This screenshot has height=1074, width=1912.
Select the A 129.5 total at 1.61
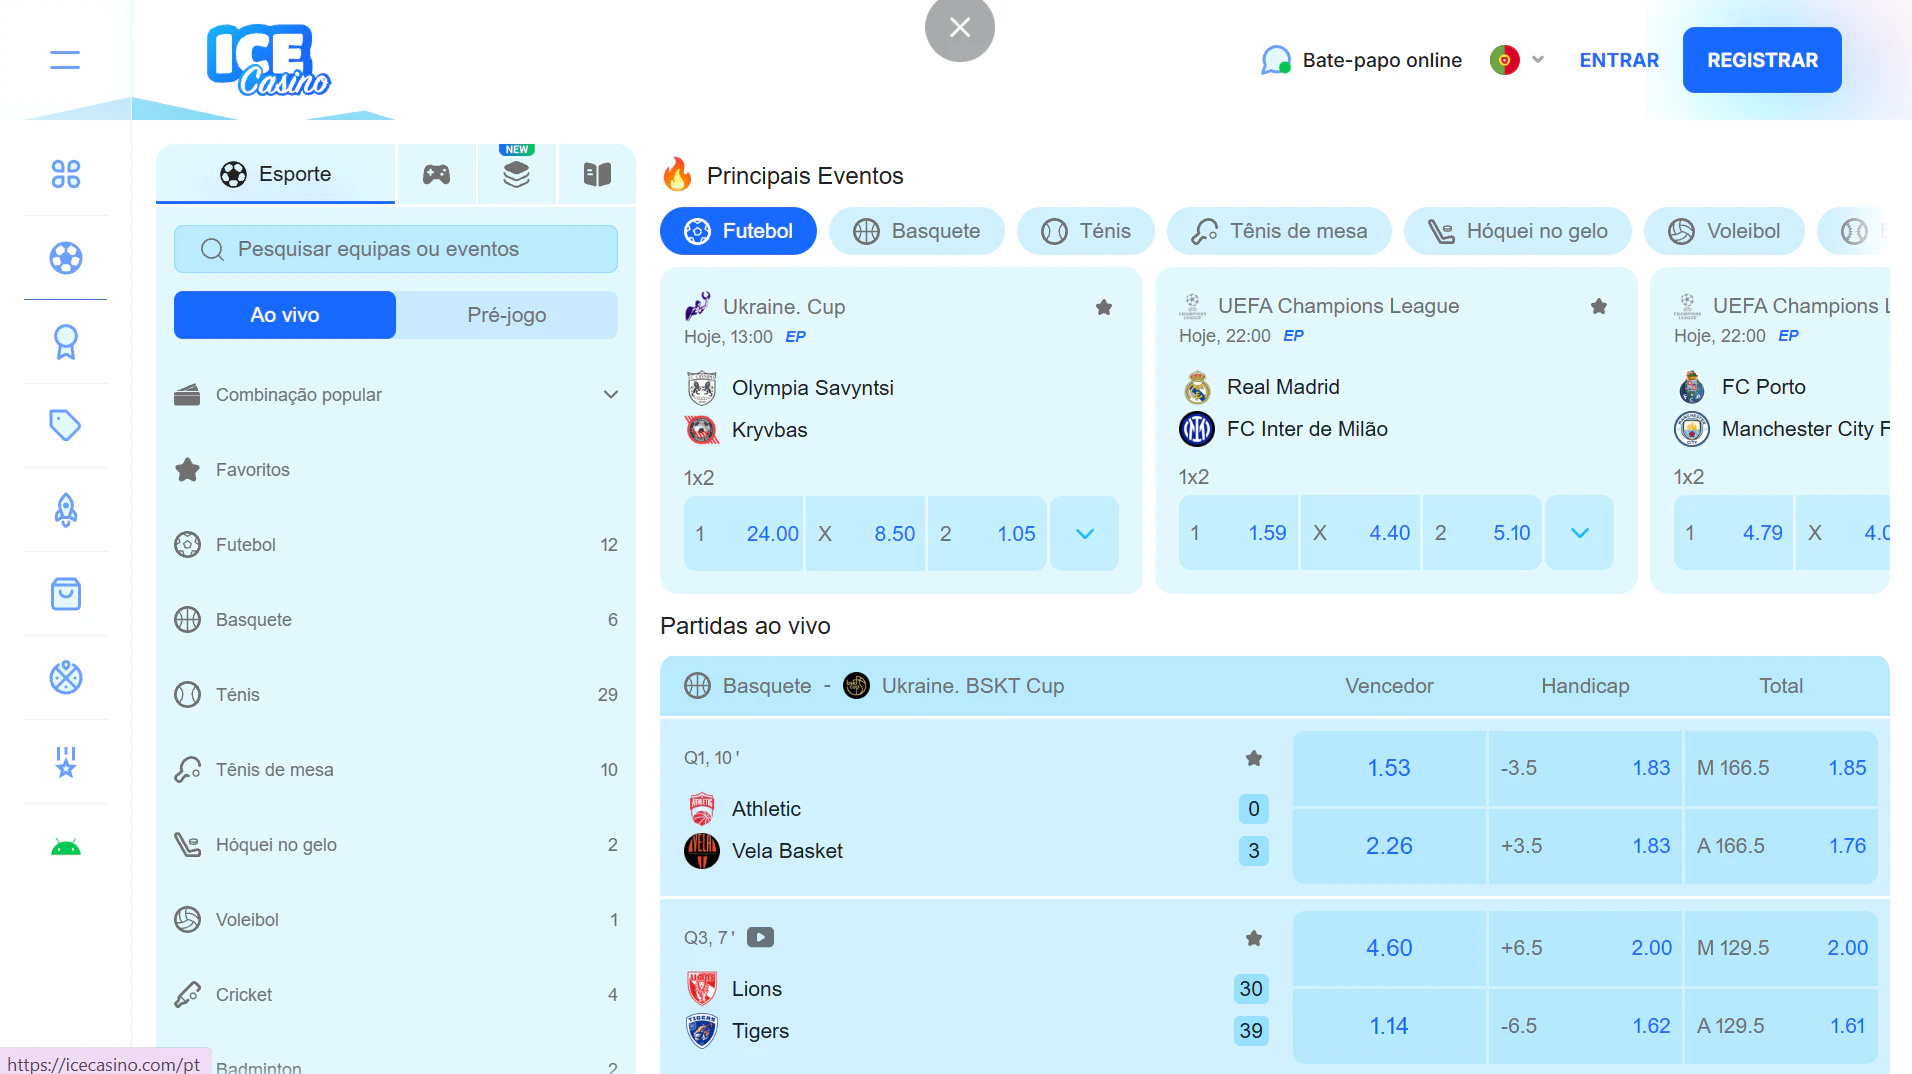pyautogui.click(x=1781, y=1026)
